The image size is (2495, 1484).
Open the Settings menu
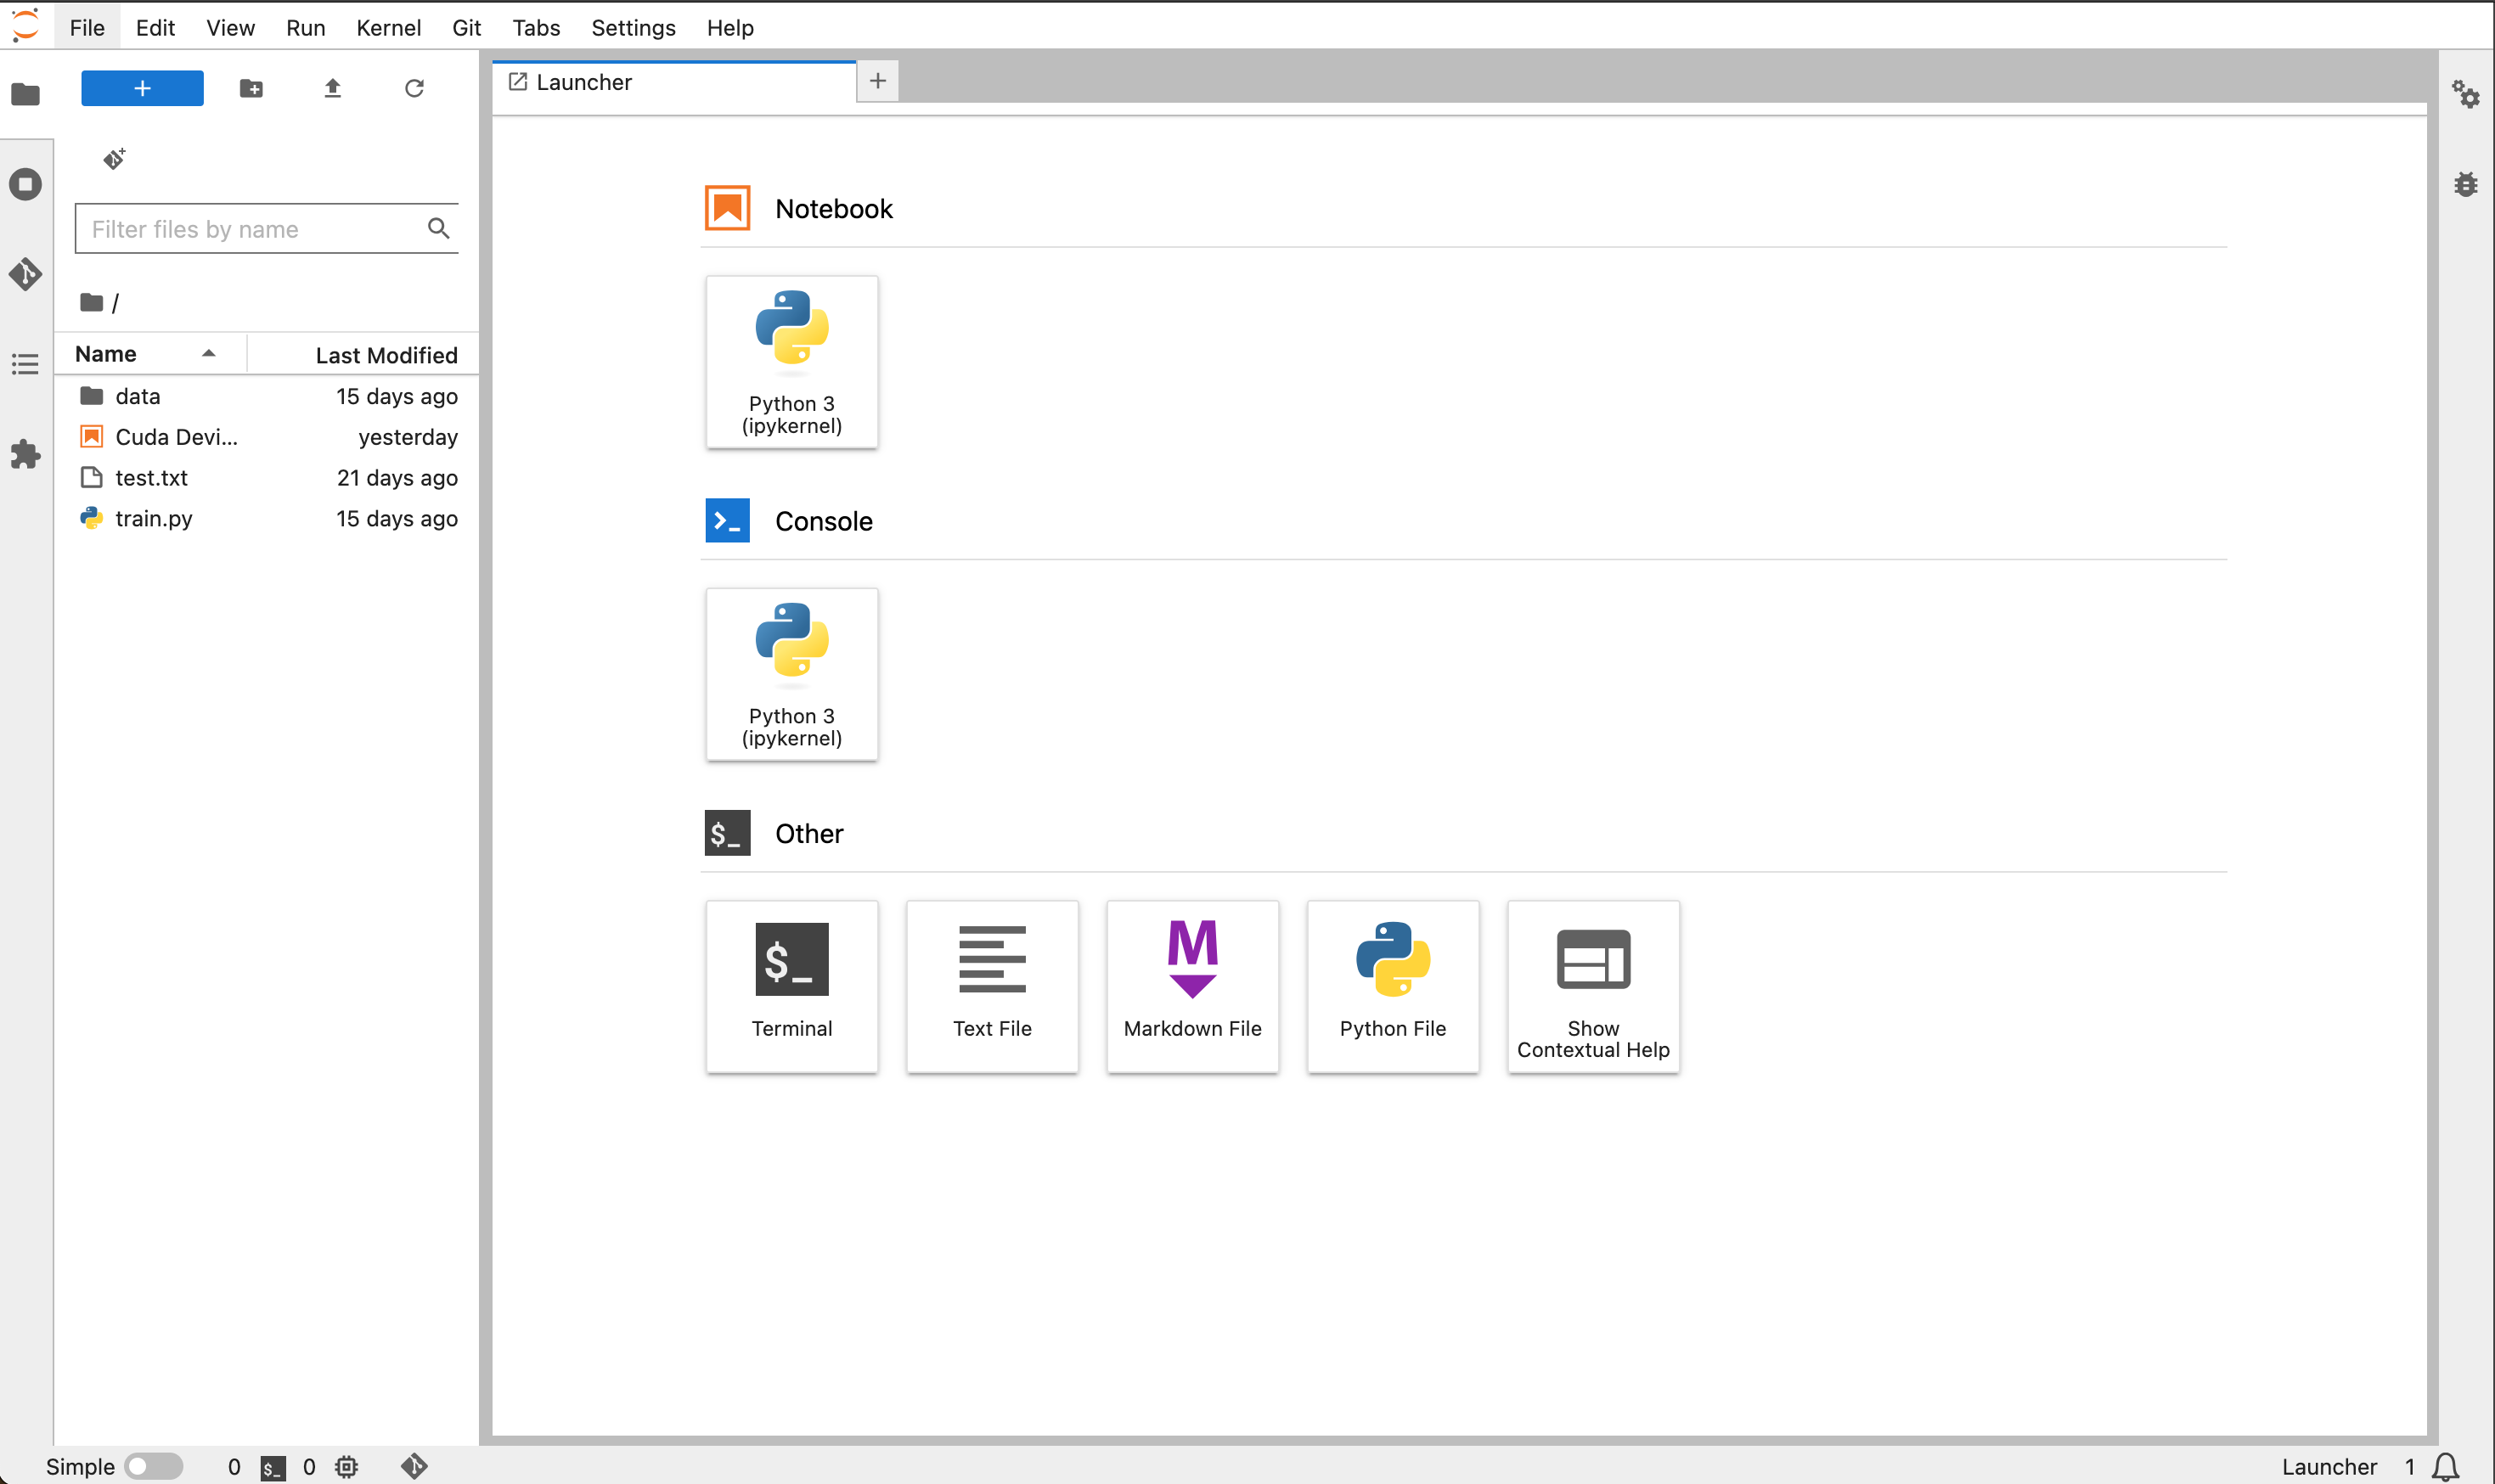(x=633, y=28)
